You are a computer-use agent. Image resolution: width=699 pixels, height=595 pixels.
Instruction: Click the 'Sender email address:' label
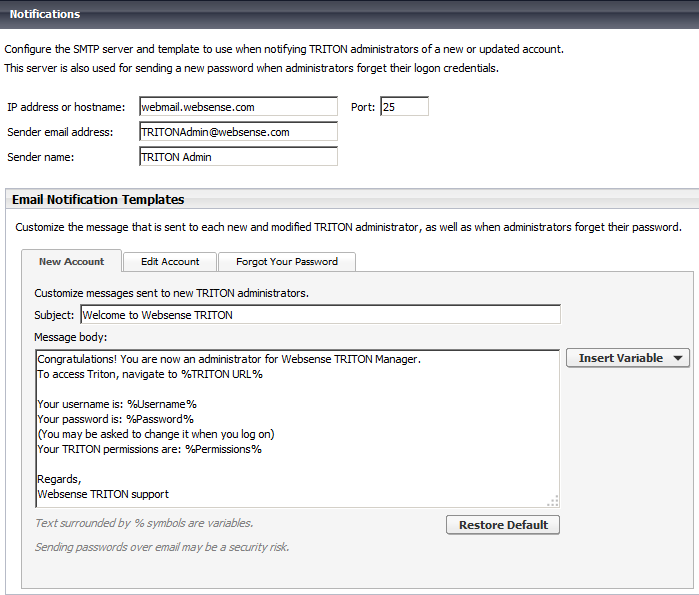pos(60,132)
